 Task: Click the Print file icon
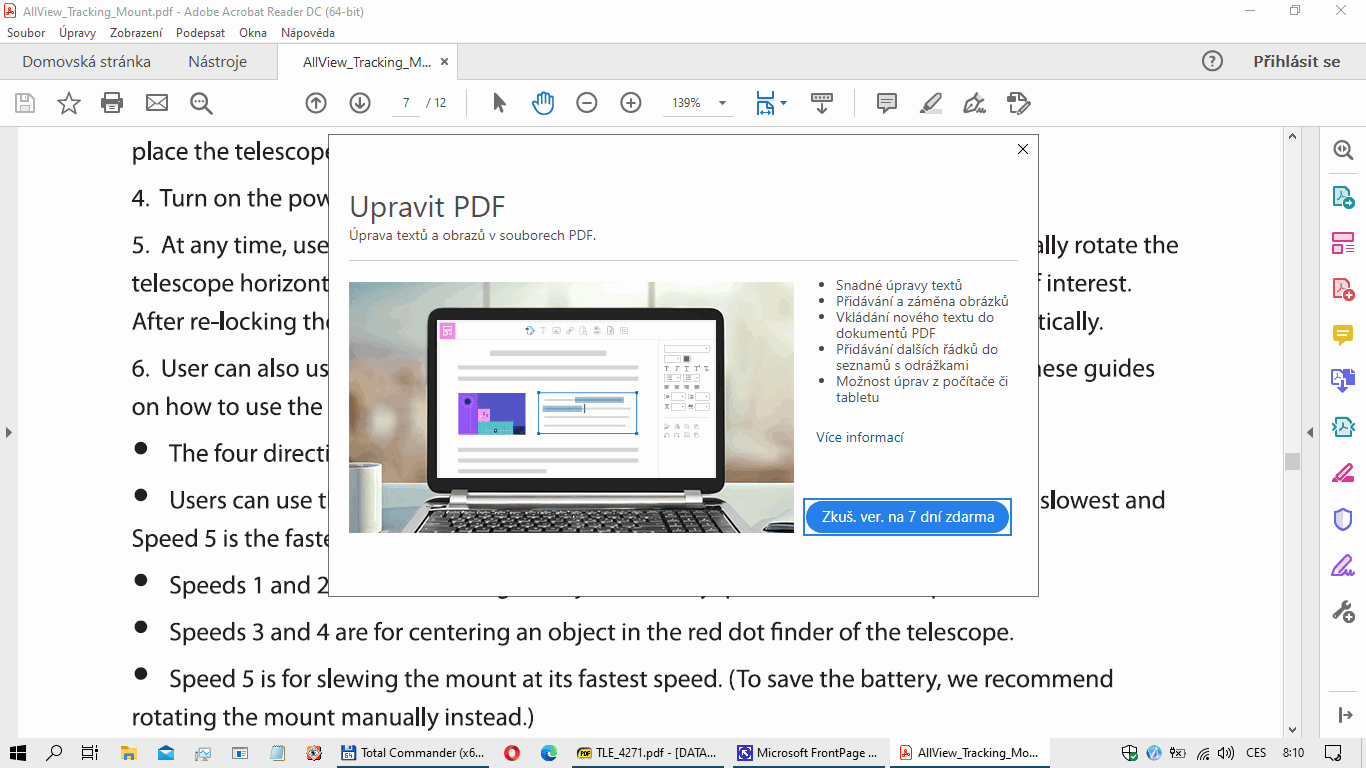pos(112,103)
